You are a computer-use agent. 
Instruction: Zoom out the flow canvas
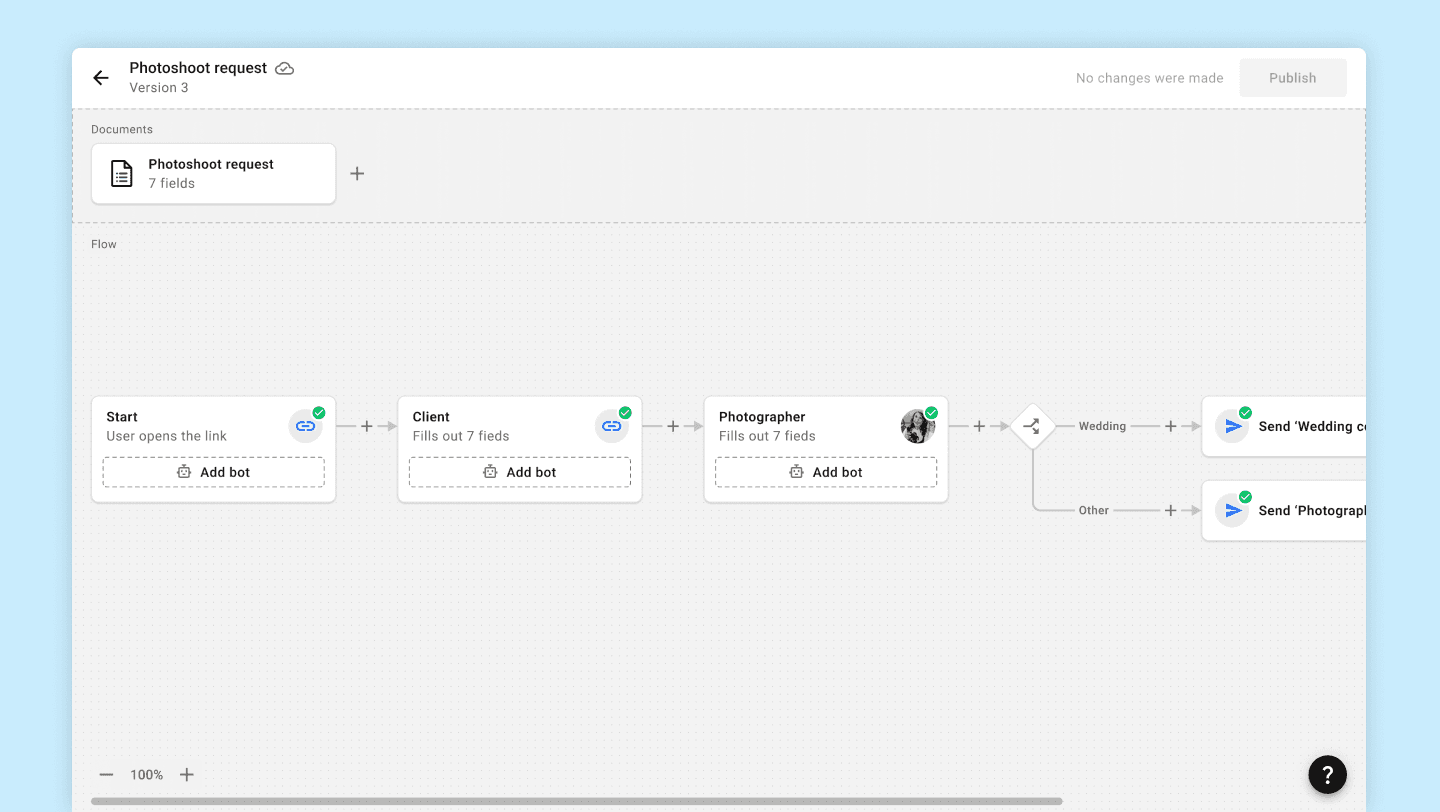click(x=107, y=775)
